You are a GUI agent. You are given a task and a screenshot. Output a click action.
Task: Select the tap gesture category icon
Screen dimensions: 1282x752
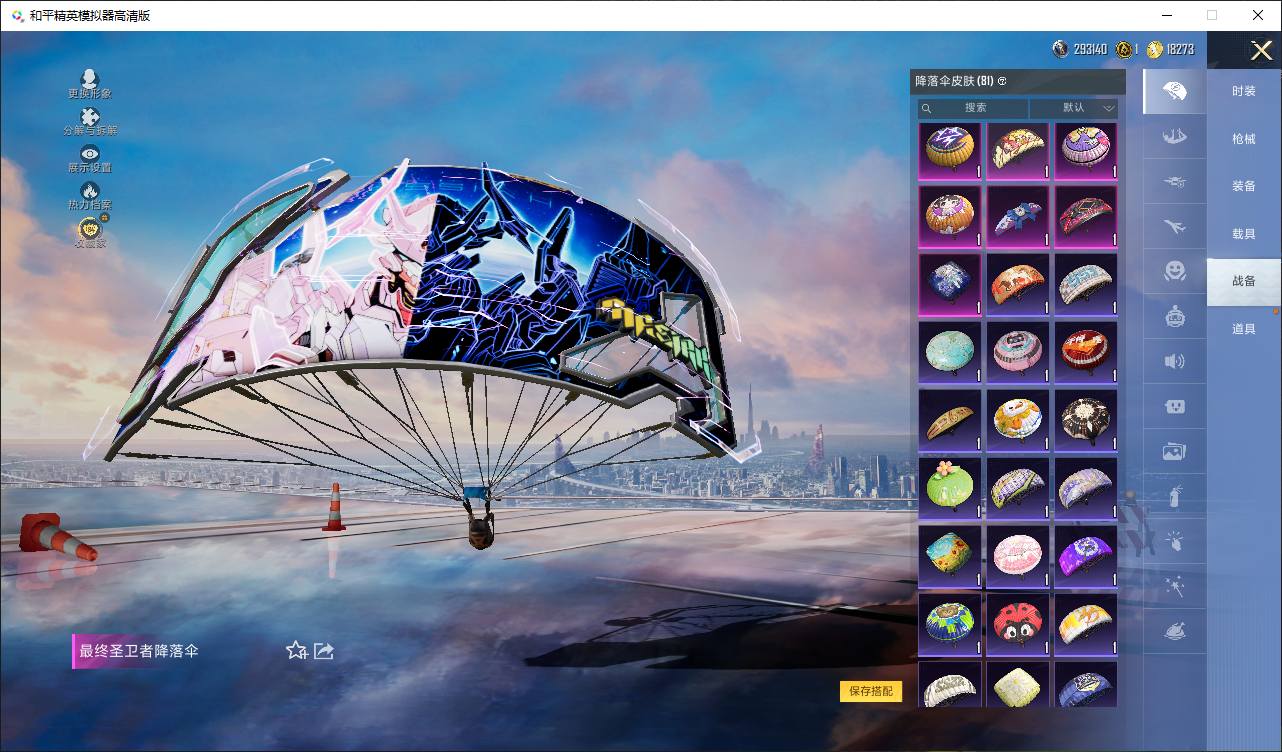pyautogui.click(x=1175, y=541)
